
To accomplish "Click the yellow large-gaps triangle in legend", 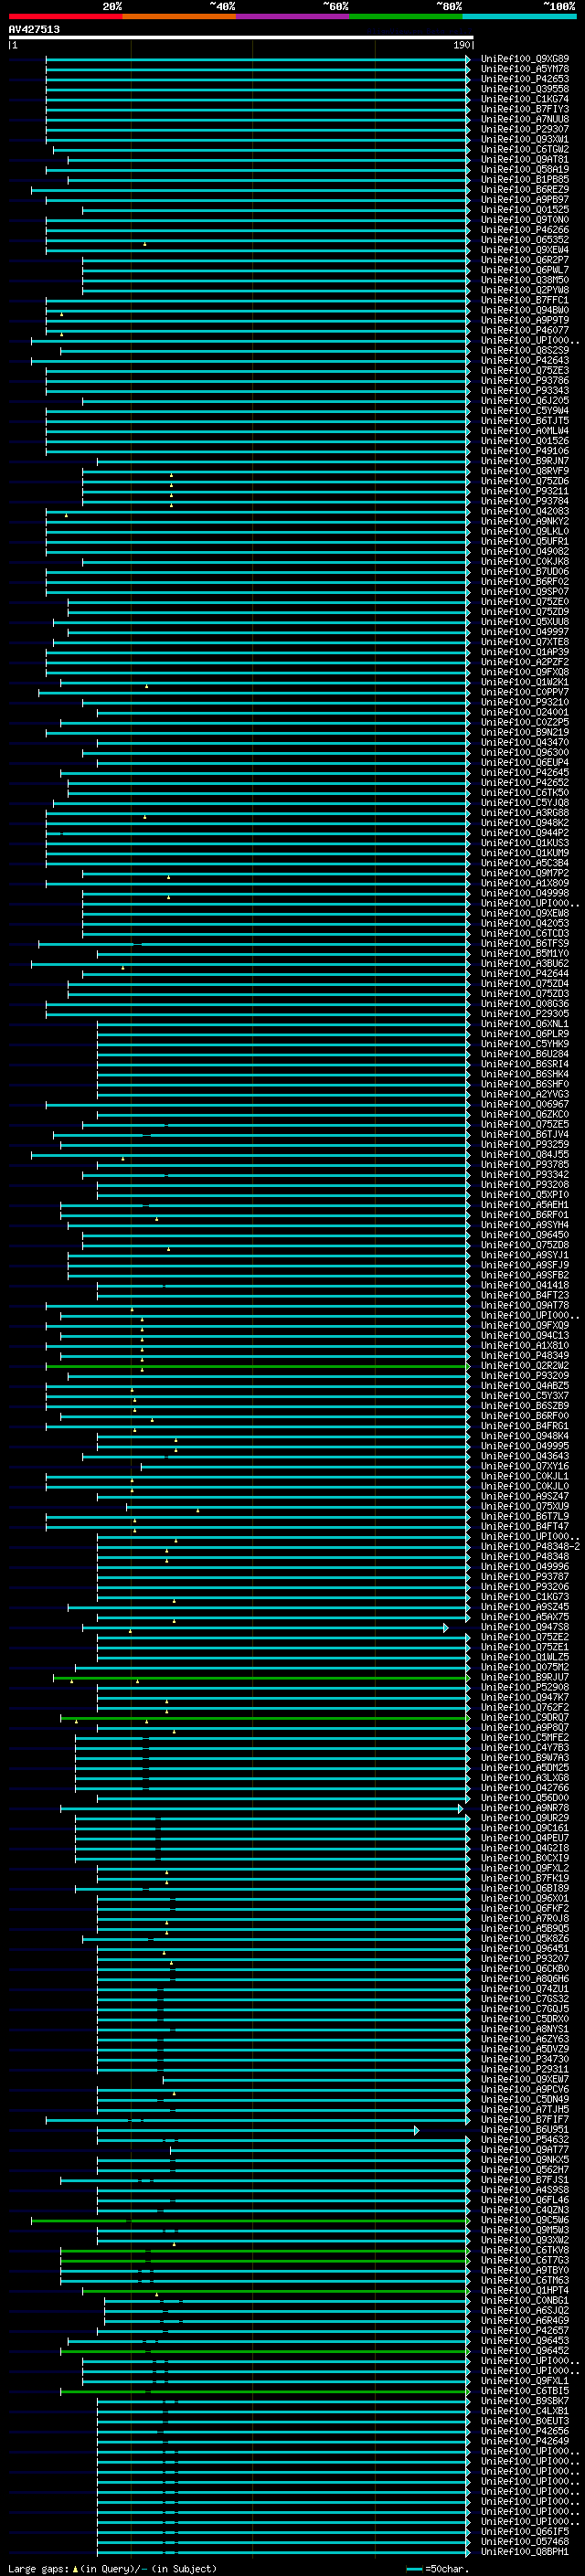I will (75, 2568).
